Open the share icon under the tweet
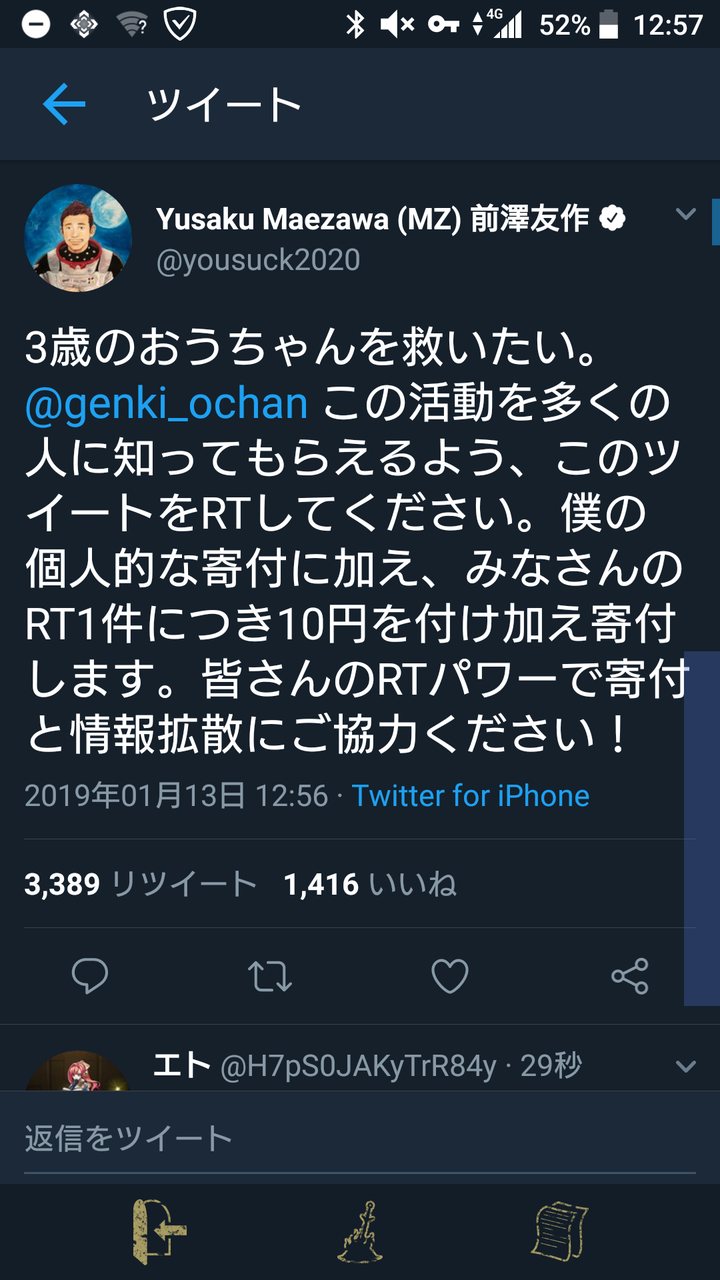 tap(630, 976)
